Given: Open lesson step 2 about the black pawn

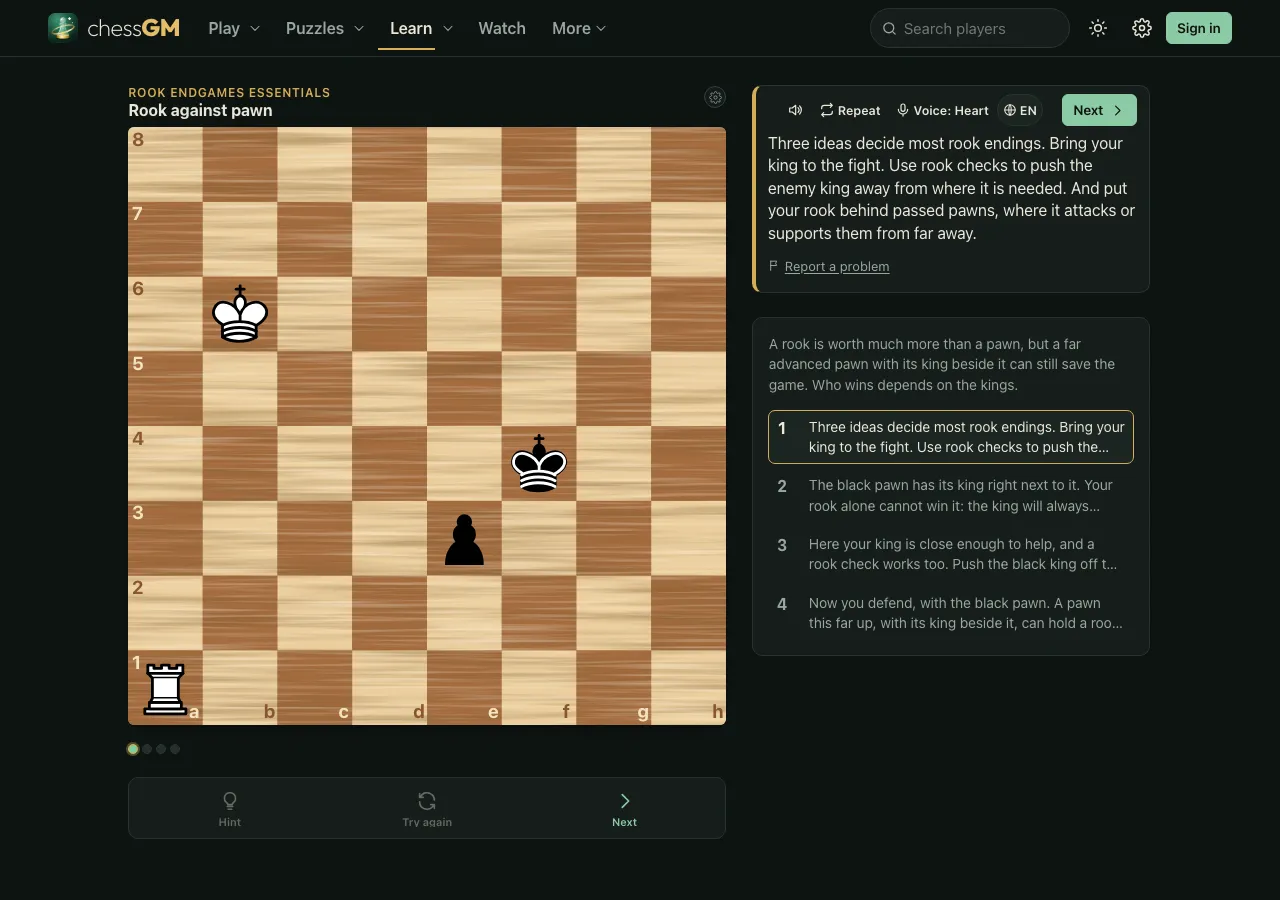Looking at the screenshot, I should click(x=951, y=495).
